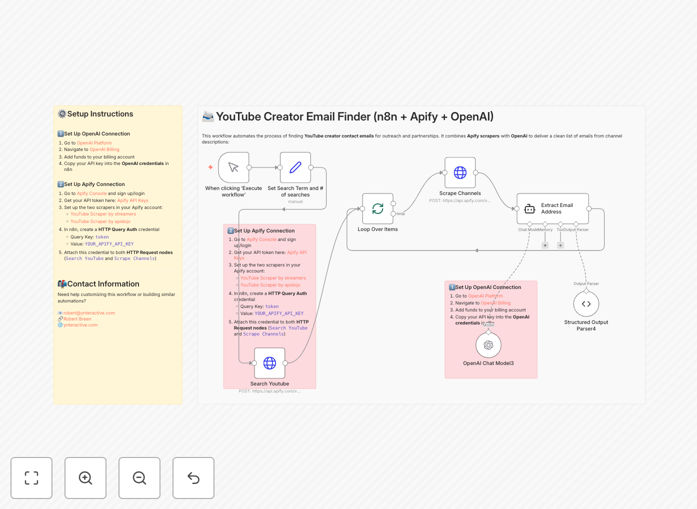Zoom in on the workflow canvas
697x509 pixels.
coord(85,478)
